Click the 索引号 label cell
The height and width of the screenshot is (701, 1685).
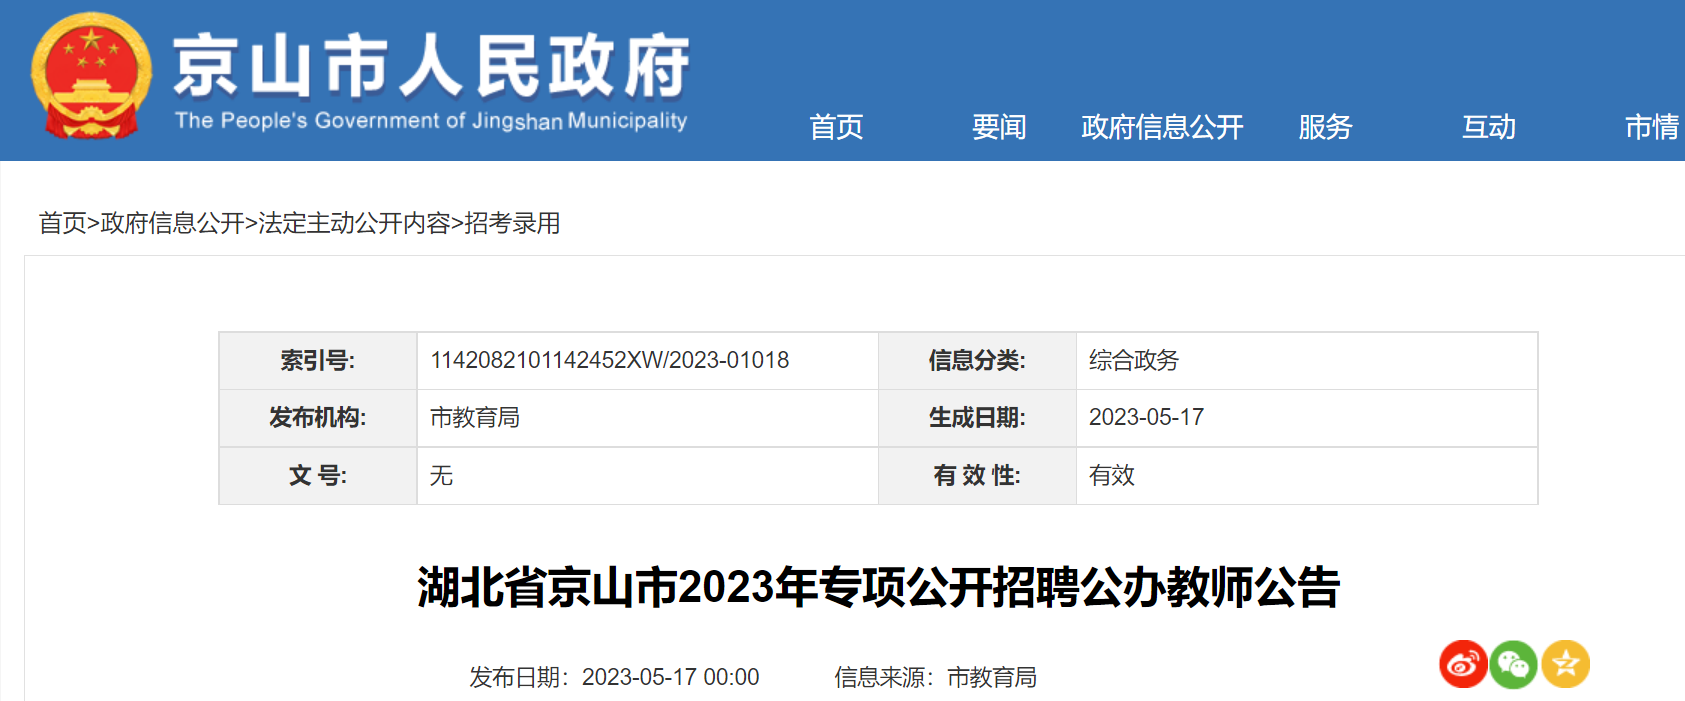[318, 361]
